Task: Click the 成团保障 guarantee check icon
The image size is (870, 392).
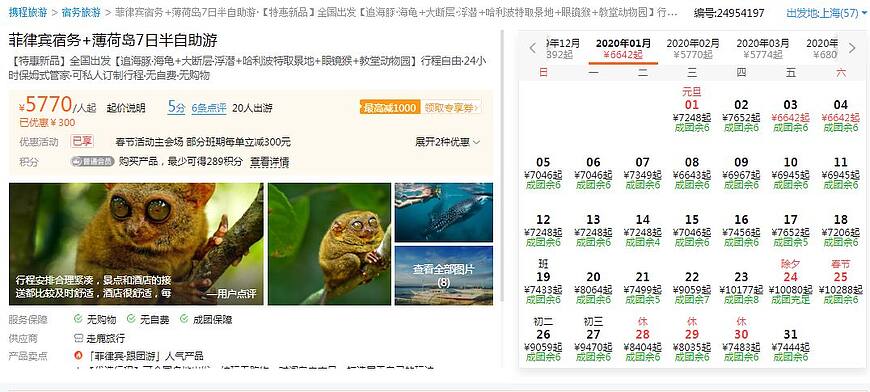Action: coord(184,319)
